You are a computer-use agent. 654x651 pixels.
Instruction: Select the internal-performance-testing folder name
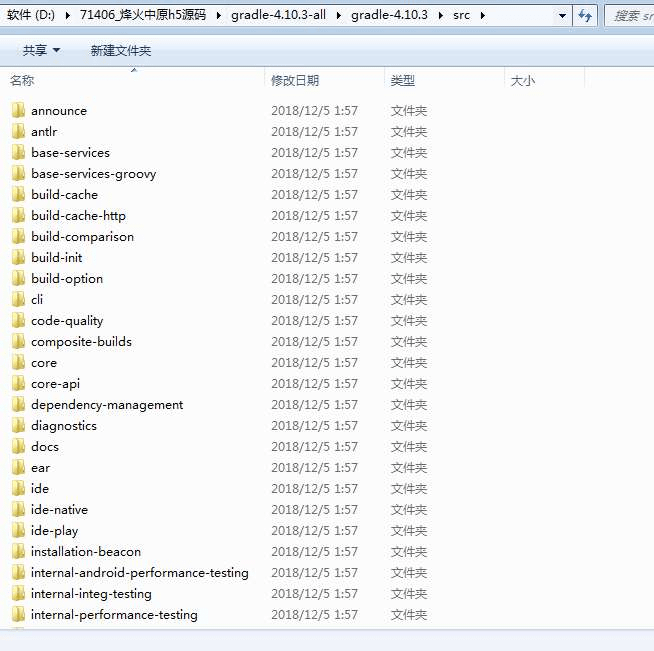click(114, 615)
